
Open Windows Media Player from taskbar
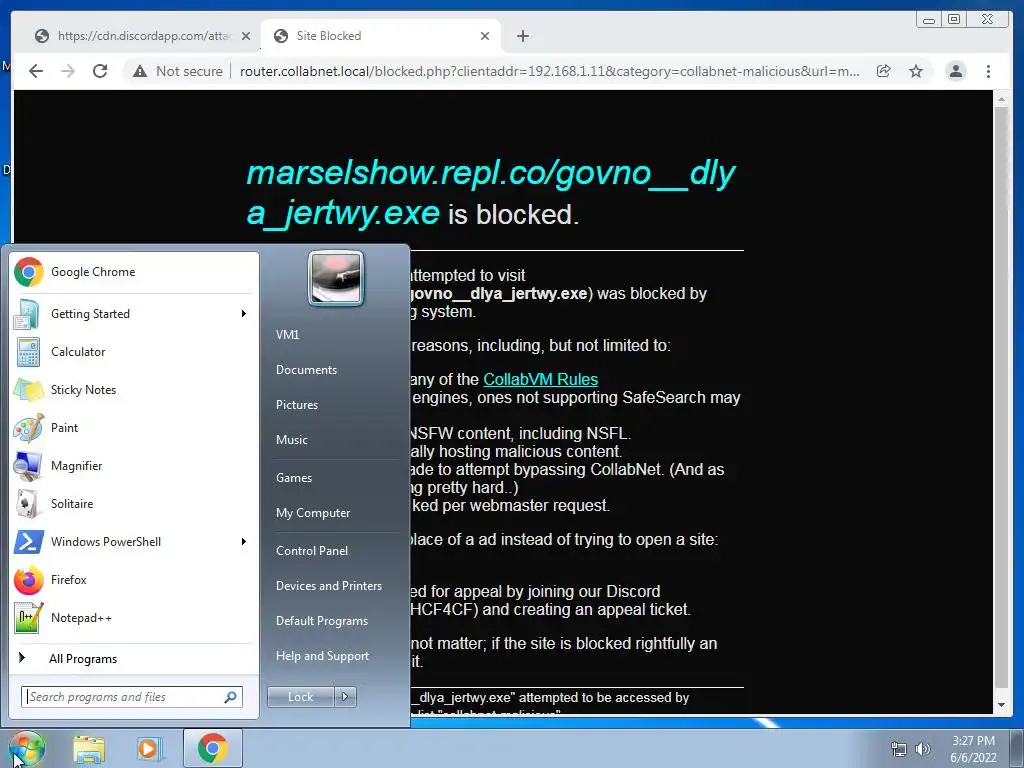click(x=148, y=748)
